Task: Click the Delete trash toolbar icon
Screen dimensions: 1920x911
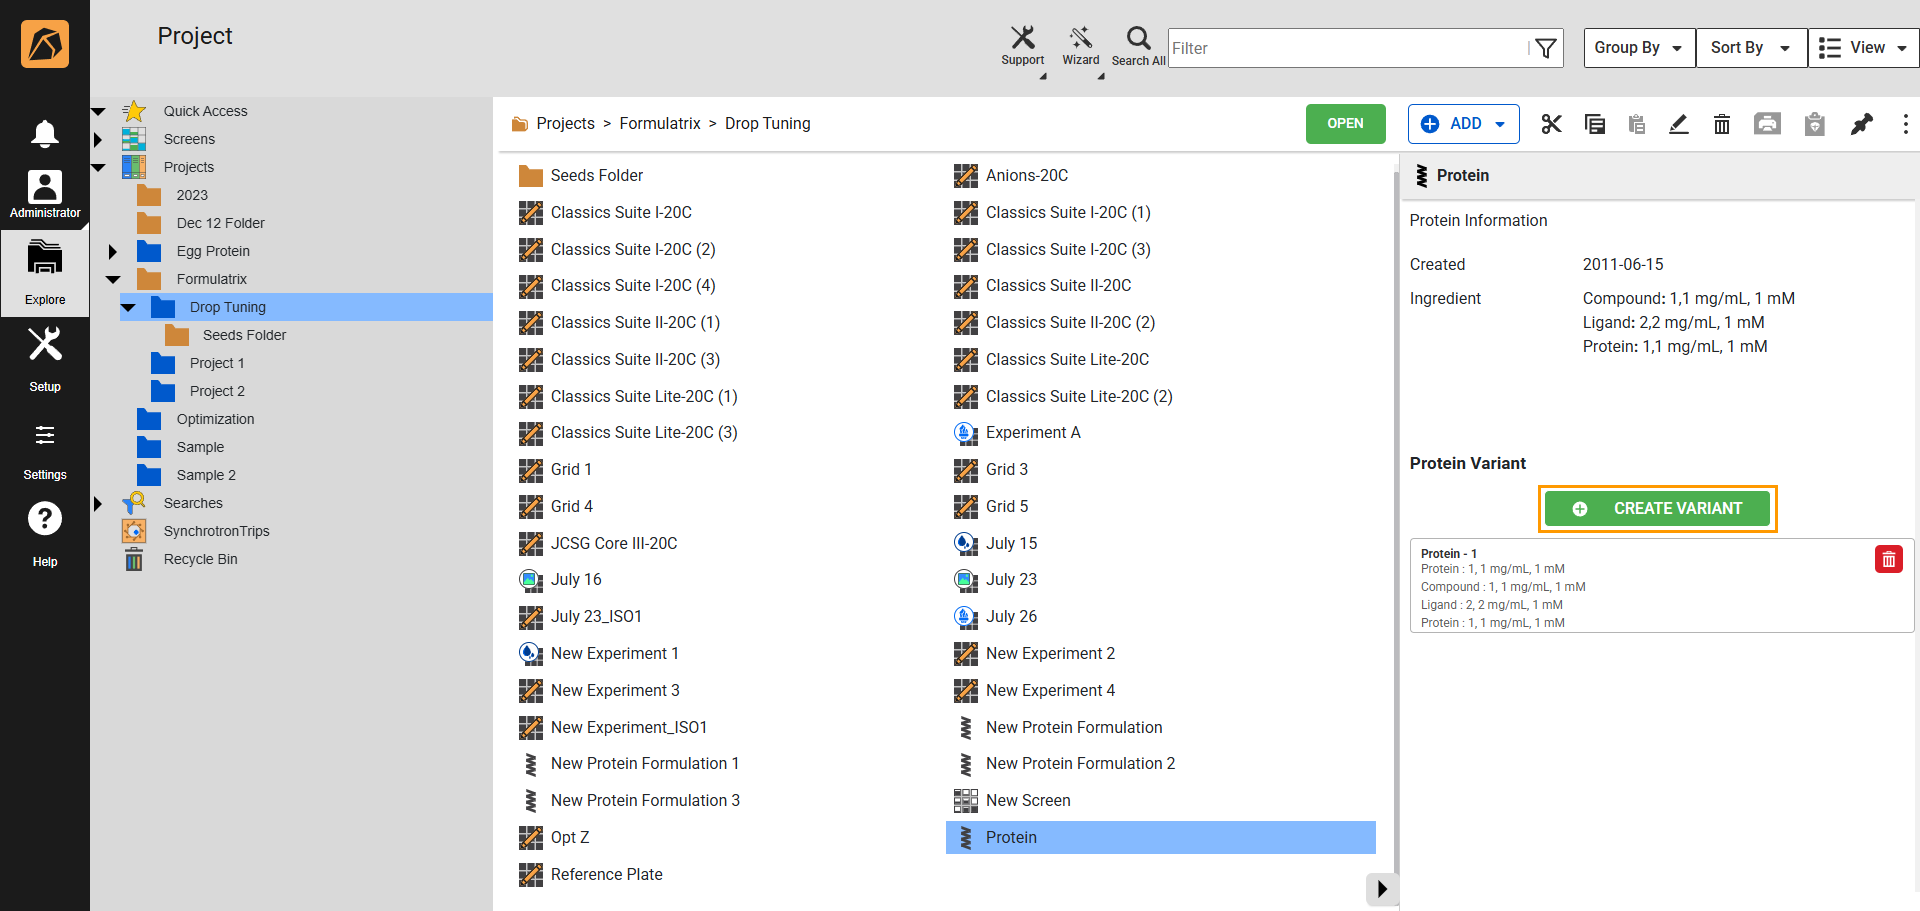Action: point(1722,124)
